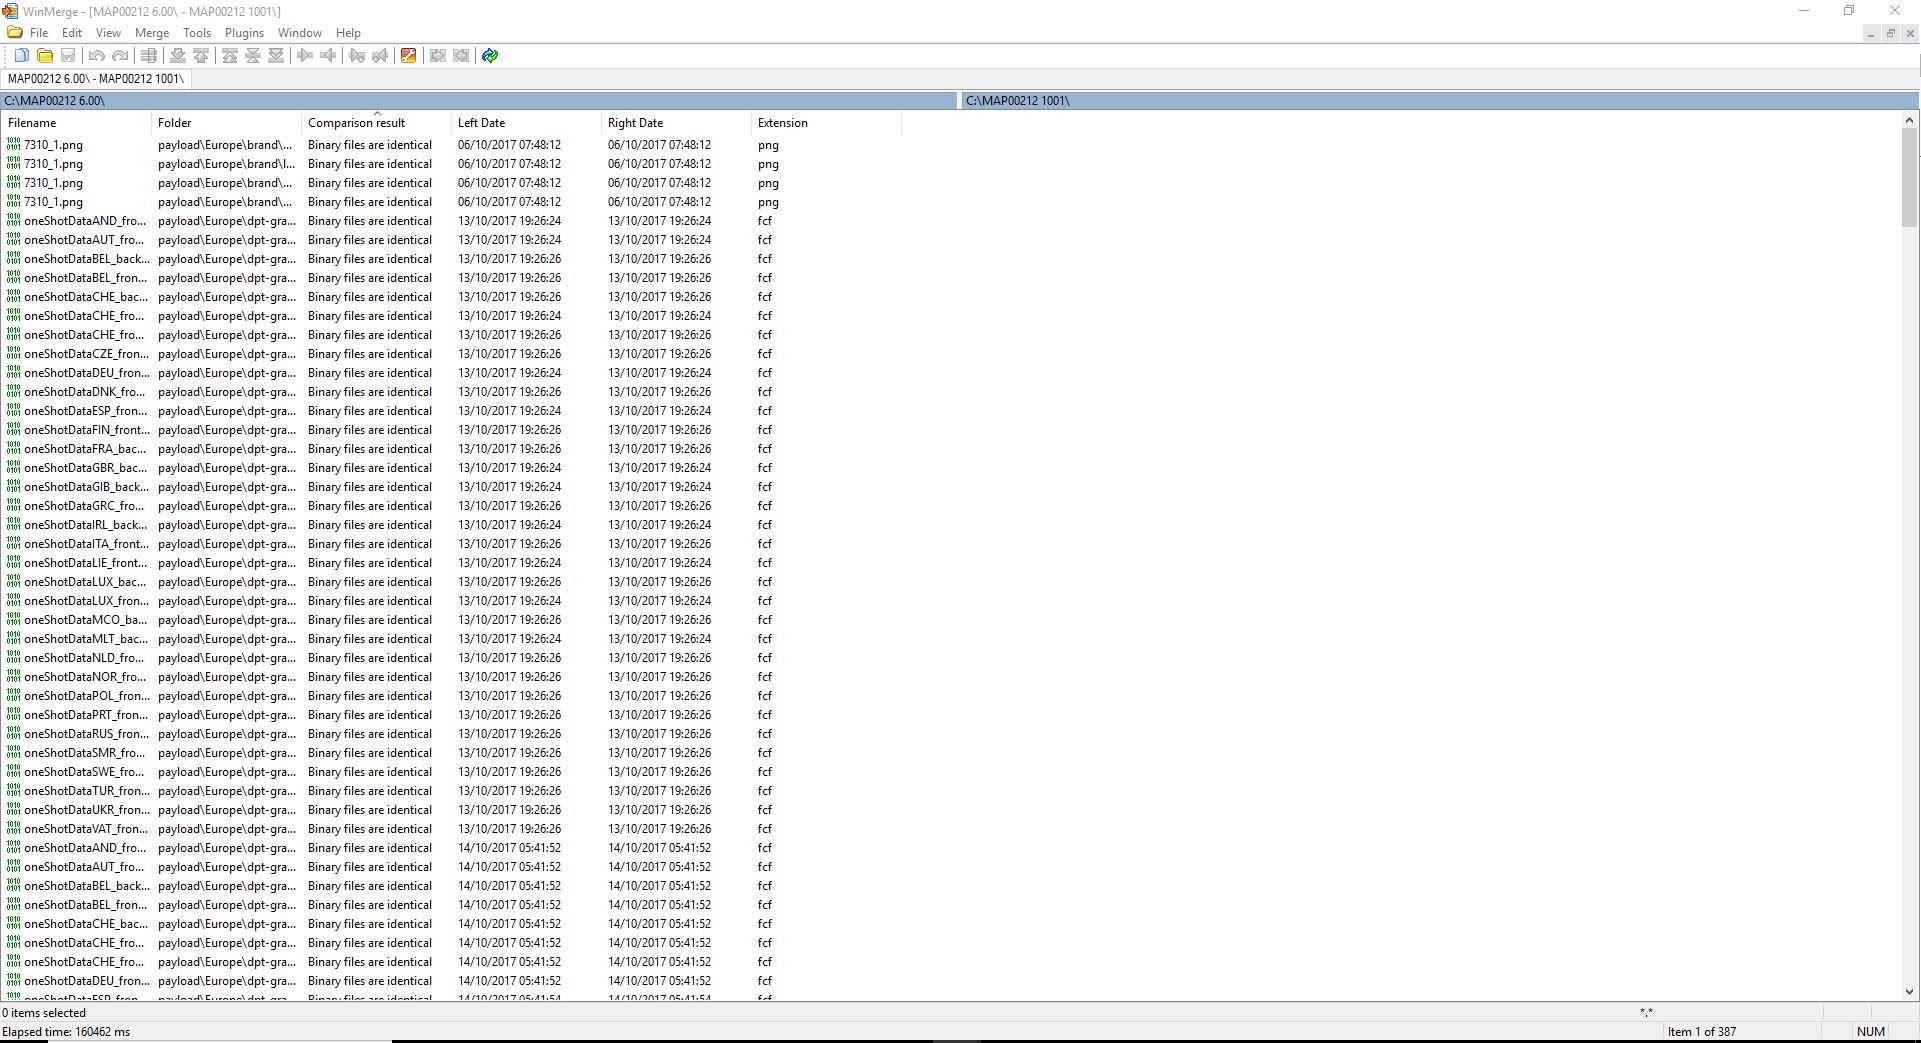This screenshot has width=1921, height=1043.
Task: Go to previous difference using the up-arrow icon
Action: pos(201,56)
